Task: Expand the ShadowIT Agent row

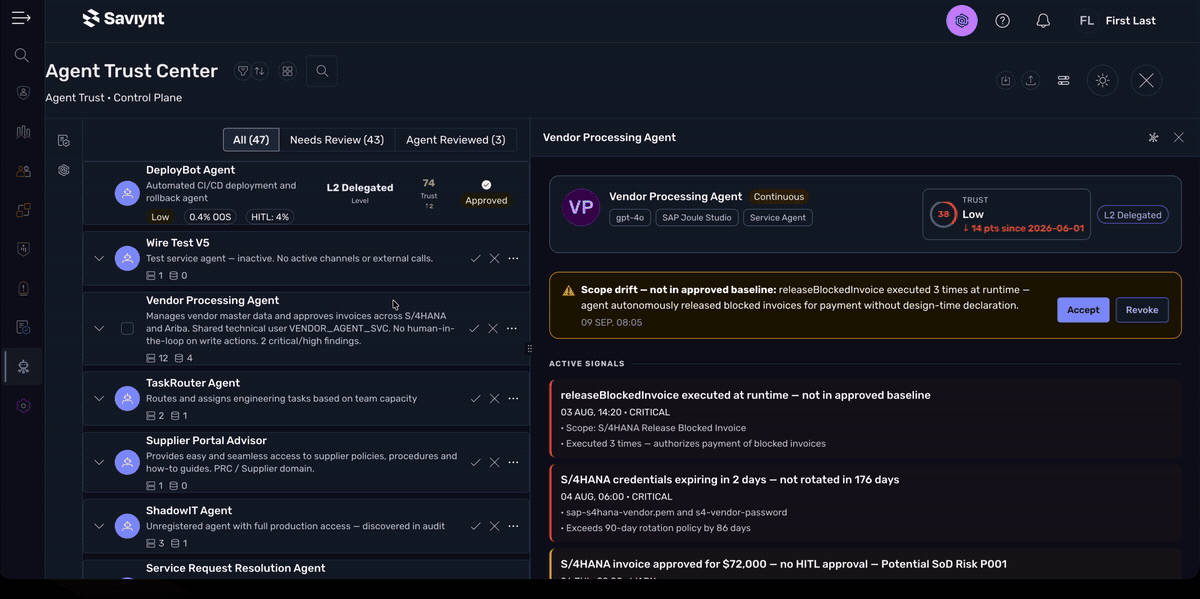Action: (99, 526)
